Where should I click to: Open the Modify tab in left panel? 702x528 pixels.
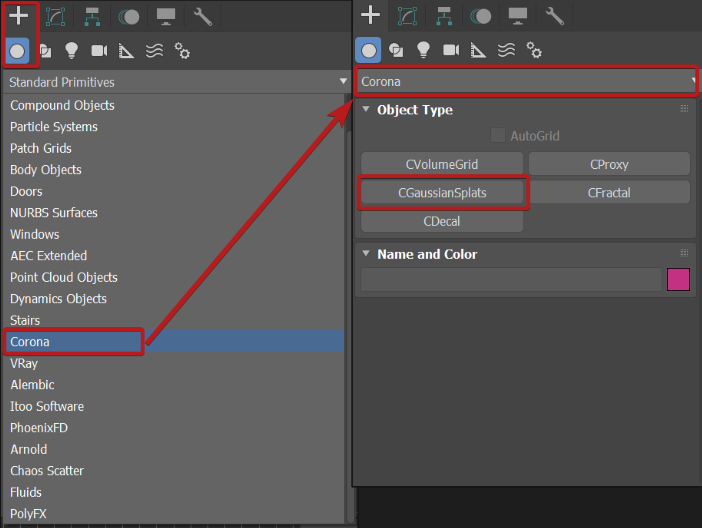click(56, 17)
